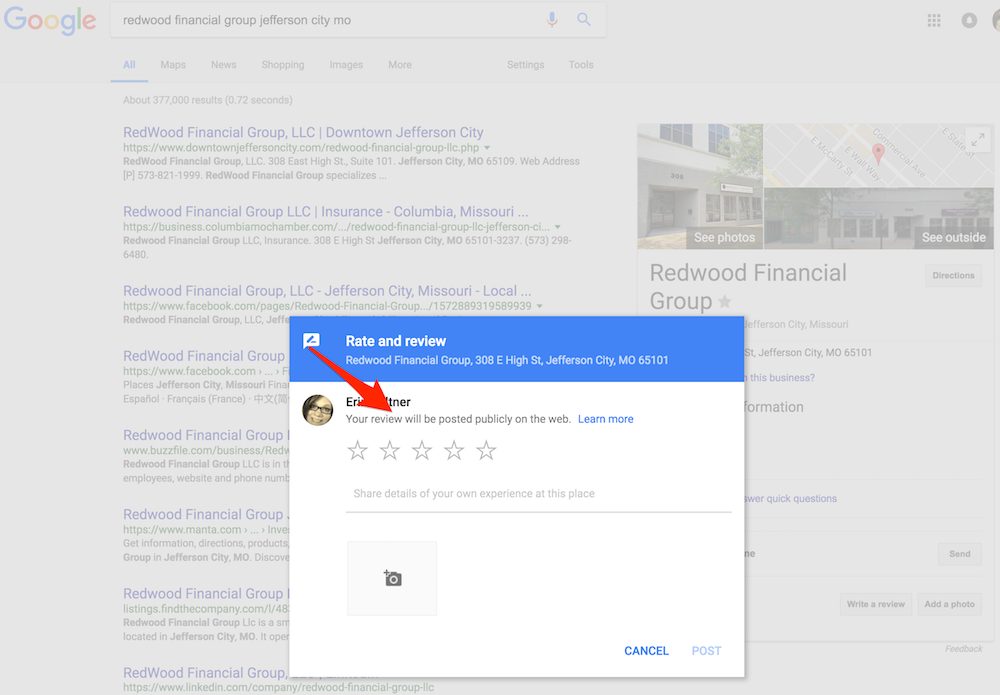Switch to the Images tab
Screen dimensions: 1000x695
pos(346,65)
